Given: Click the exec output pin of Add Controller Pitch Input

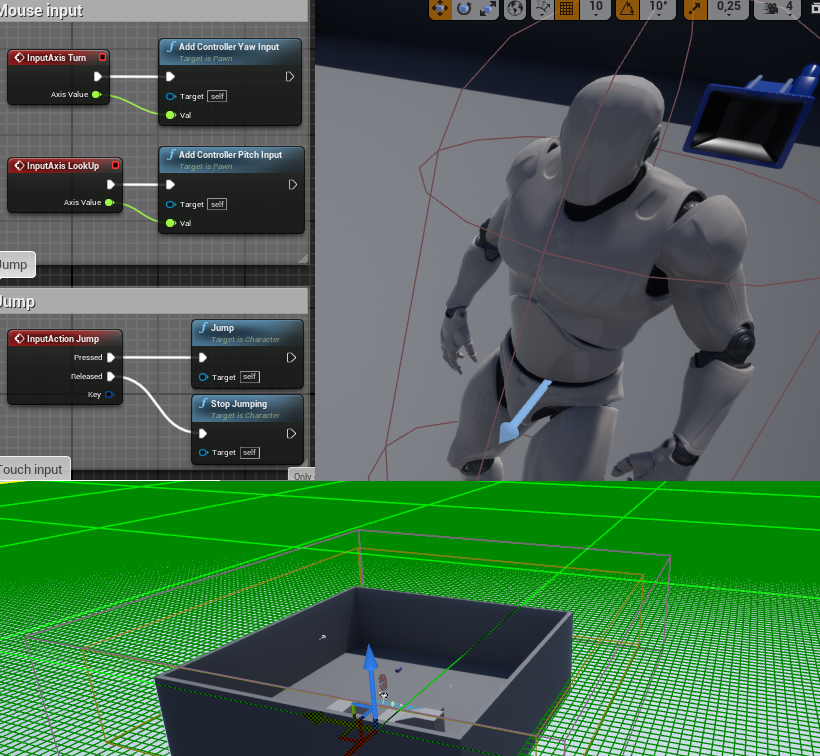Looking at the screenshot, I should tap(292, 185).
